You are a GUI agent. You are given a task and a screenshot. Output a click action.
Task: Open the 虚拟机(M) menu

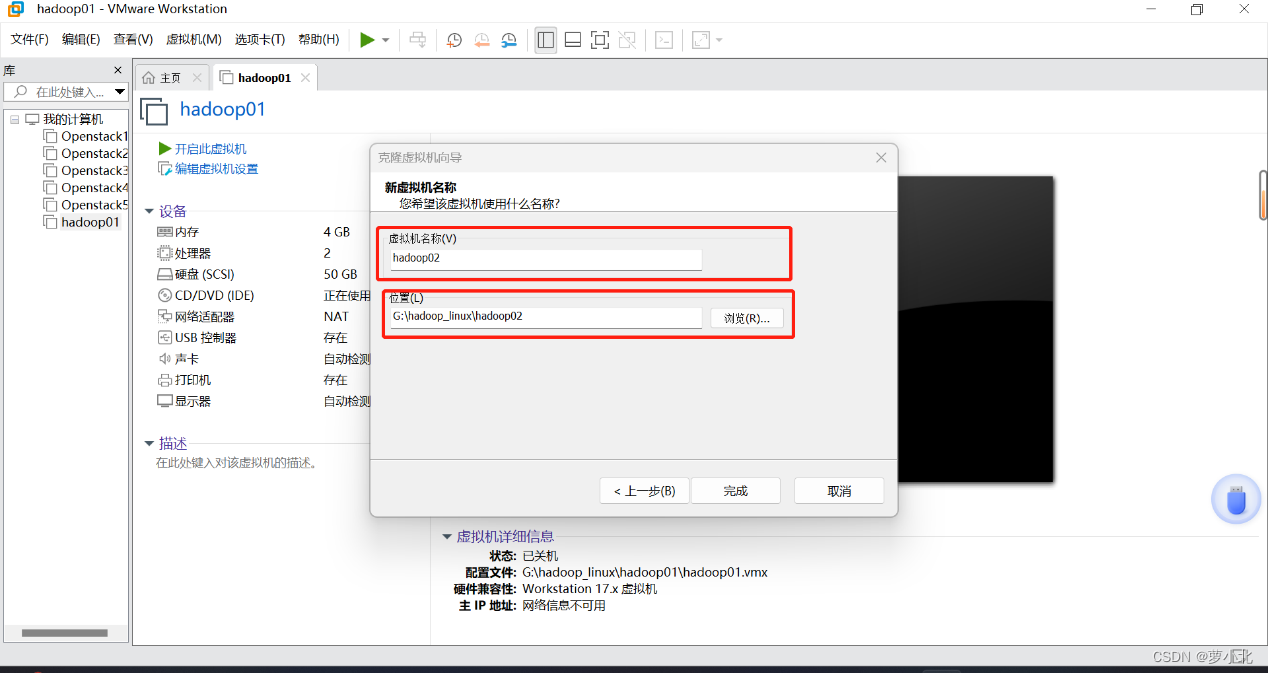pyautogui.click(x=194, y=40)
